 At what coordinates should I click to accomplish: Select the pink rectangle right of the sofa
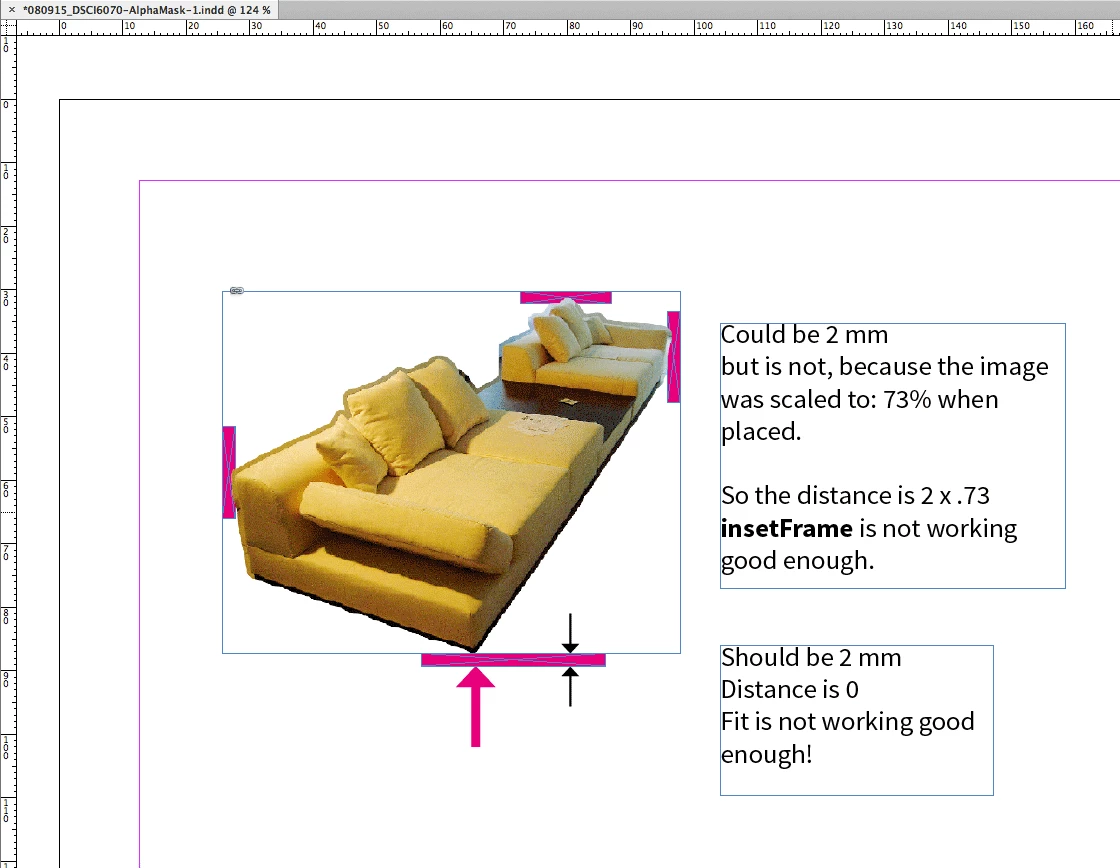click(x=673, y=356)
